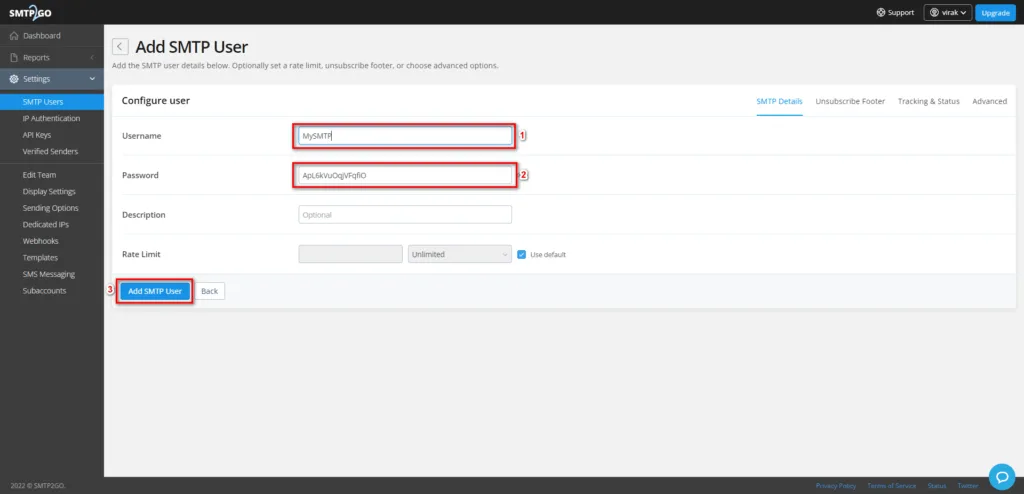Open the Unlimited rate limit dropdown
The height and width of the screenshot is (494, 1024).
click(459, 254)
